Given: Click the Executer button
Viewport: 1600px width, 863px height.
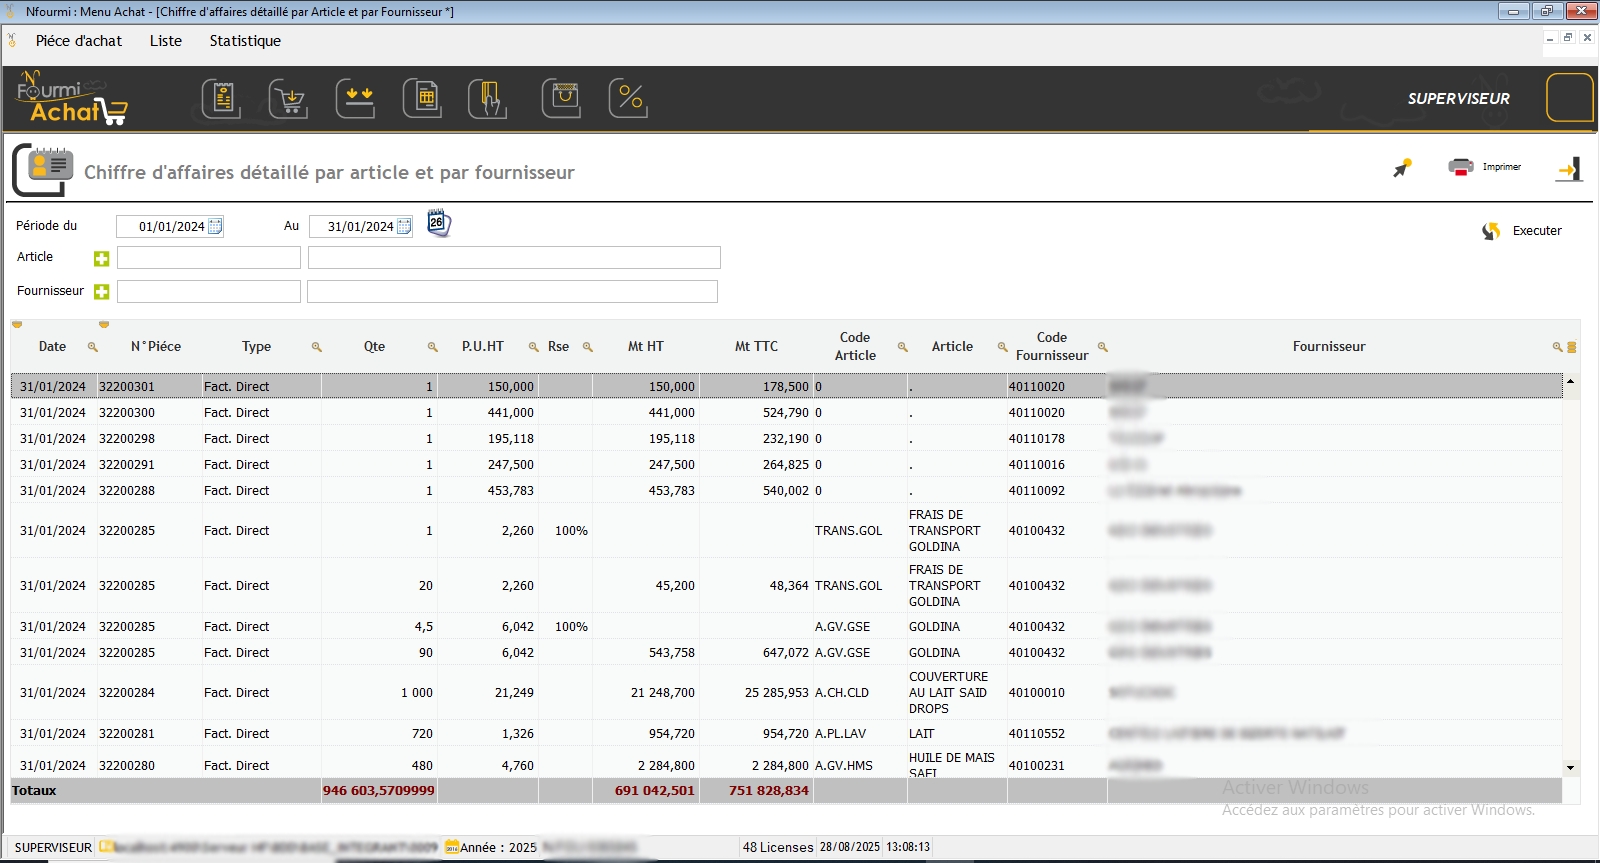Looking at the screenshot, I should coord(1523,231).
